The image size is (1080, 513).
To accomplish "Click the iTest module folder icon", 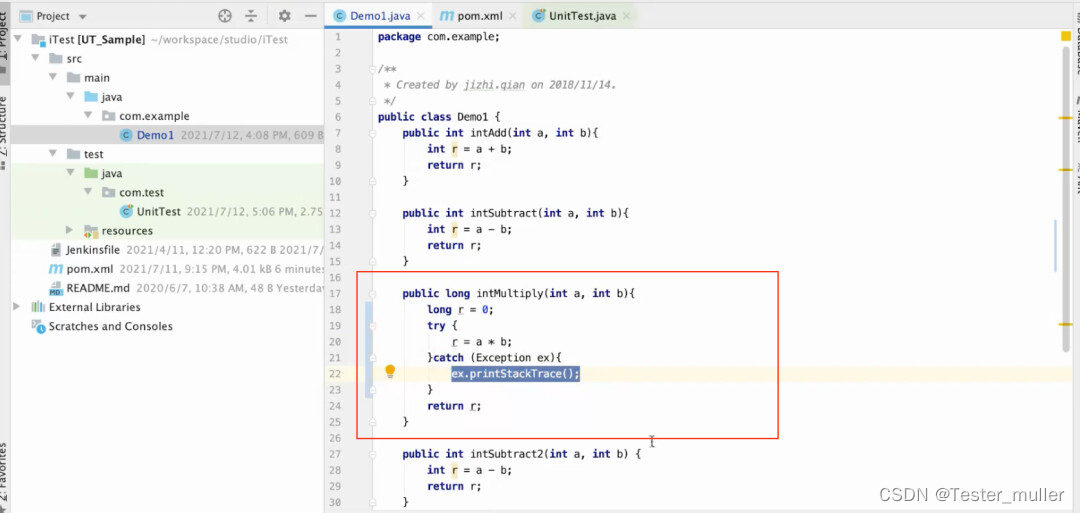I will click(38, 40).
